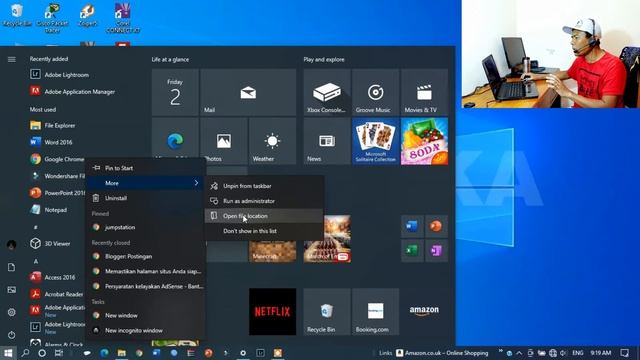
Task: Choose Run as administrator
Action: [x=264, y=201]
